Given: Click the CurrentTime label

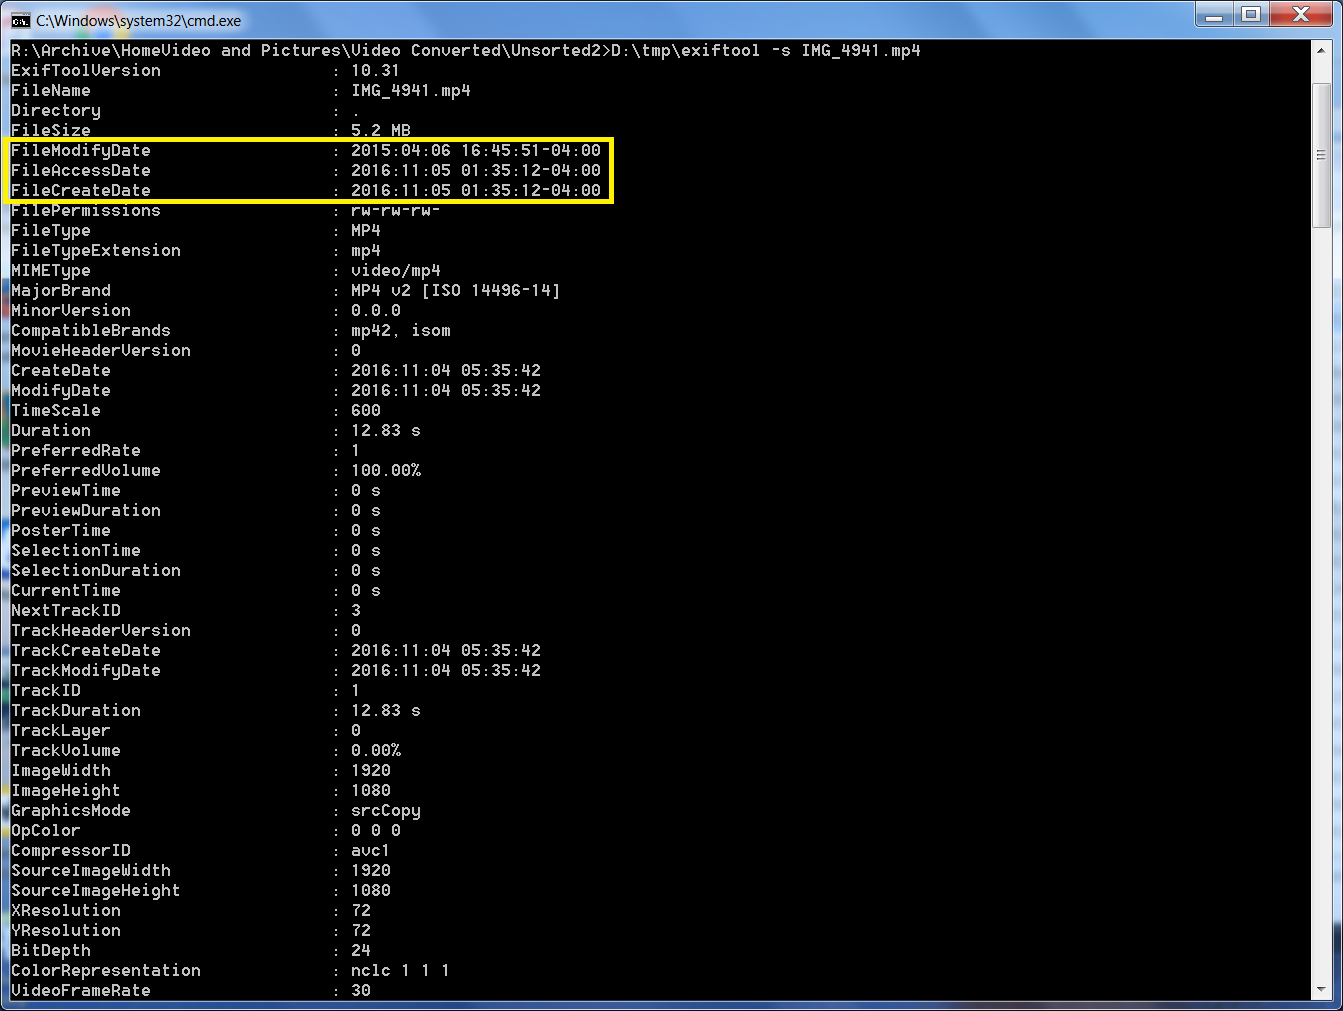Looking at the screenshot, I should point(66,591).
